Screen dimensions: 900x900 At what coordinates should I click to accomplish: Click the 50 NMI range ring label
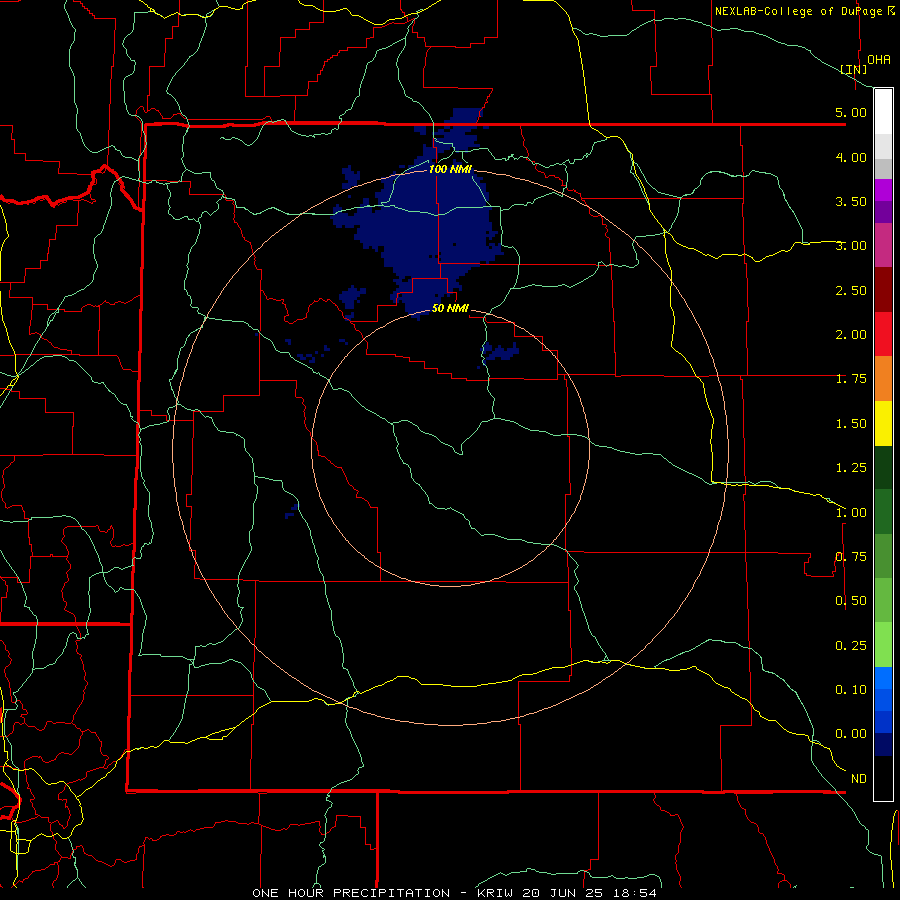[451, 308]
